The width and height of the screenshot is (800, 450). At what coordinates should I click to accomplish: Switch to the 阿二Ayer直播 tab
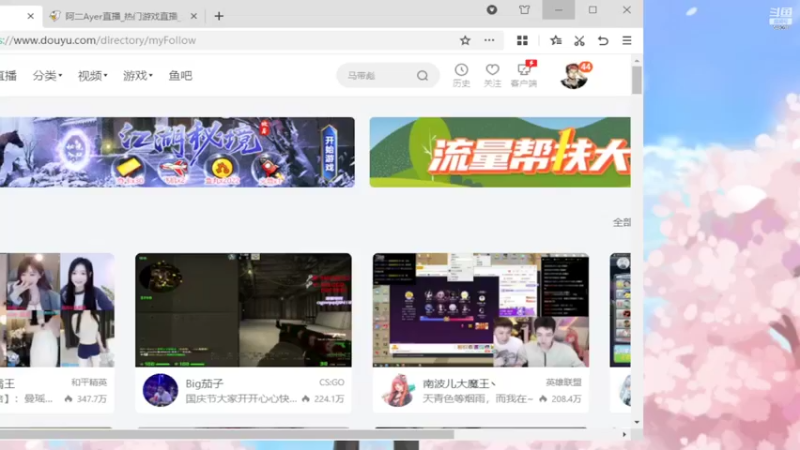(121, 16)
